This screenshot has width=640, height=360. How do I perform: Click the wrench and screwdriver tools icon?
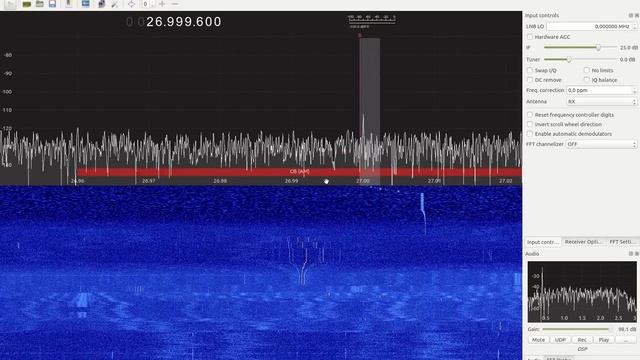(x=115, y=4)
